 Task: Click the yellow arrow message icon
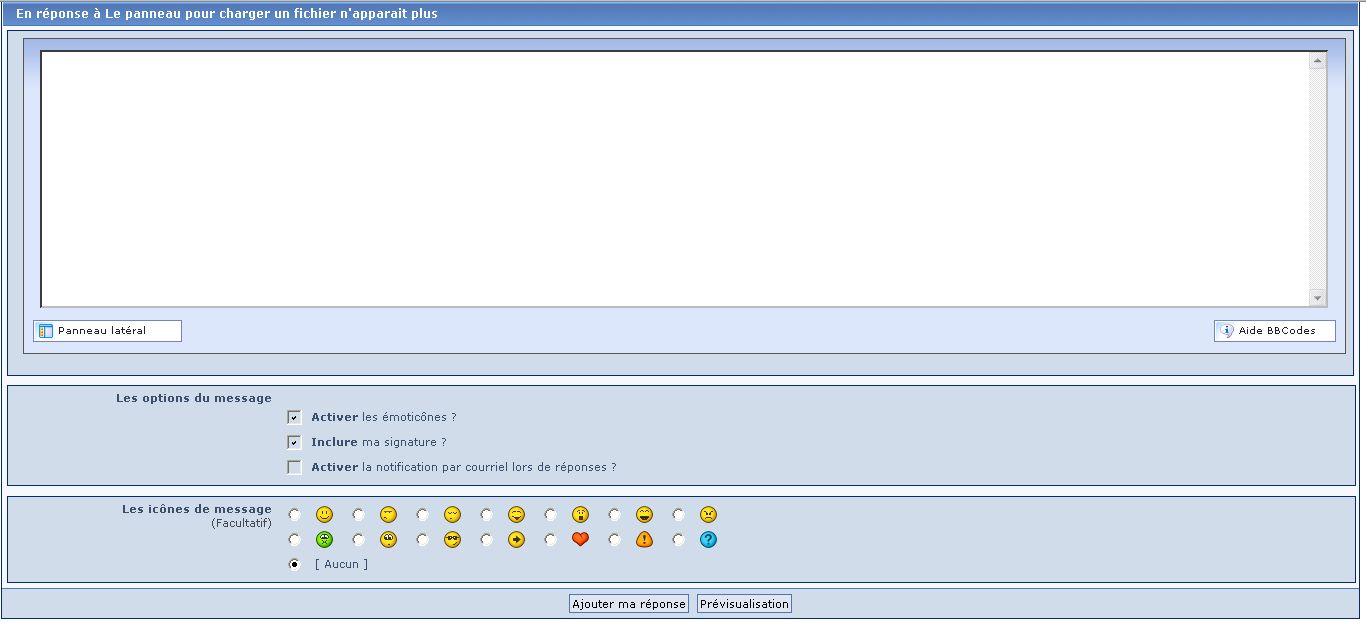516,539
